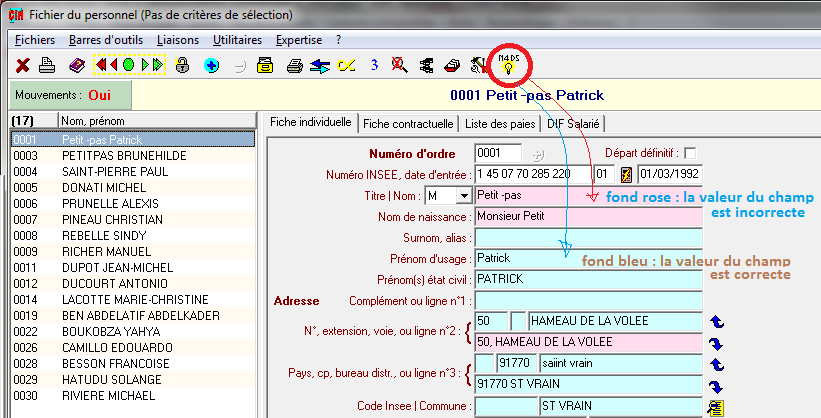The image size is (821, 418).
Task: Select employee 0003 PETITPAS BRUNEHILDE
Action: (133, 156)
